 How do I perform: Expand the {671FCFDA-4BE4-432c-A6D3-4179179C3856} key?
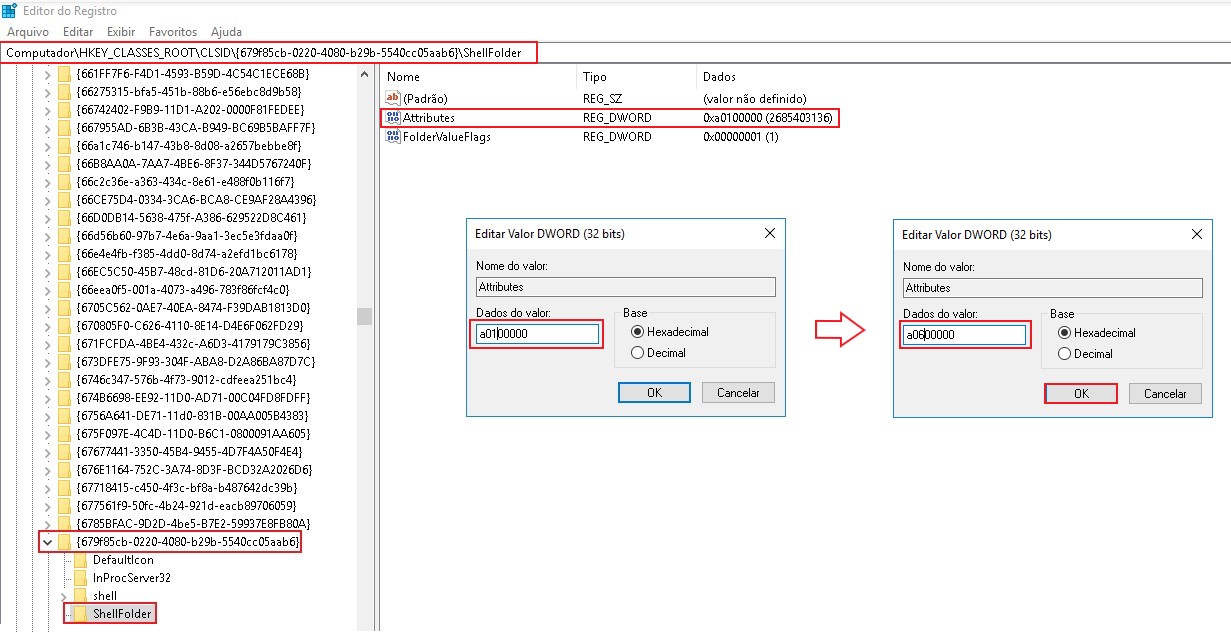tap(47, 344)
